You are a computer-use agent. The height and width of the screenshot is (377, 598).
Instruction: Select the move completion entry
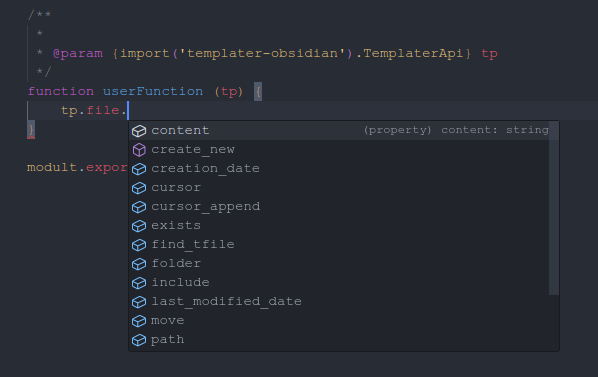(x=339, y=321)
